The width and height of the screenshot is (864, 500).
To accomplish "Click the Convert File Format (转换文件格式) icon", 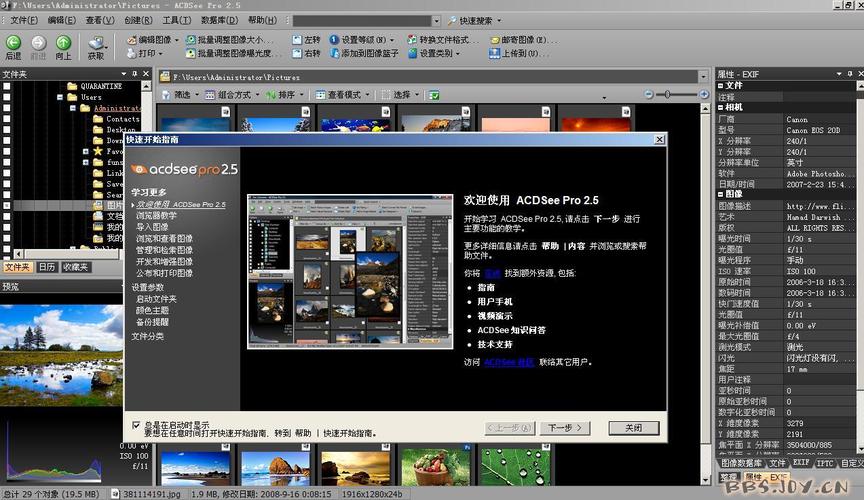I will point(412,40).
